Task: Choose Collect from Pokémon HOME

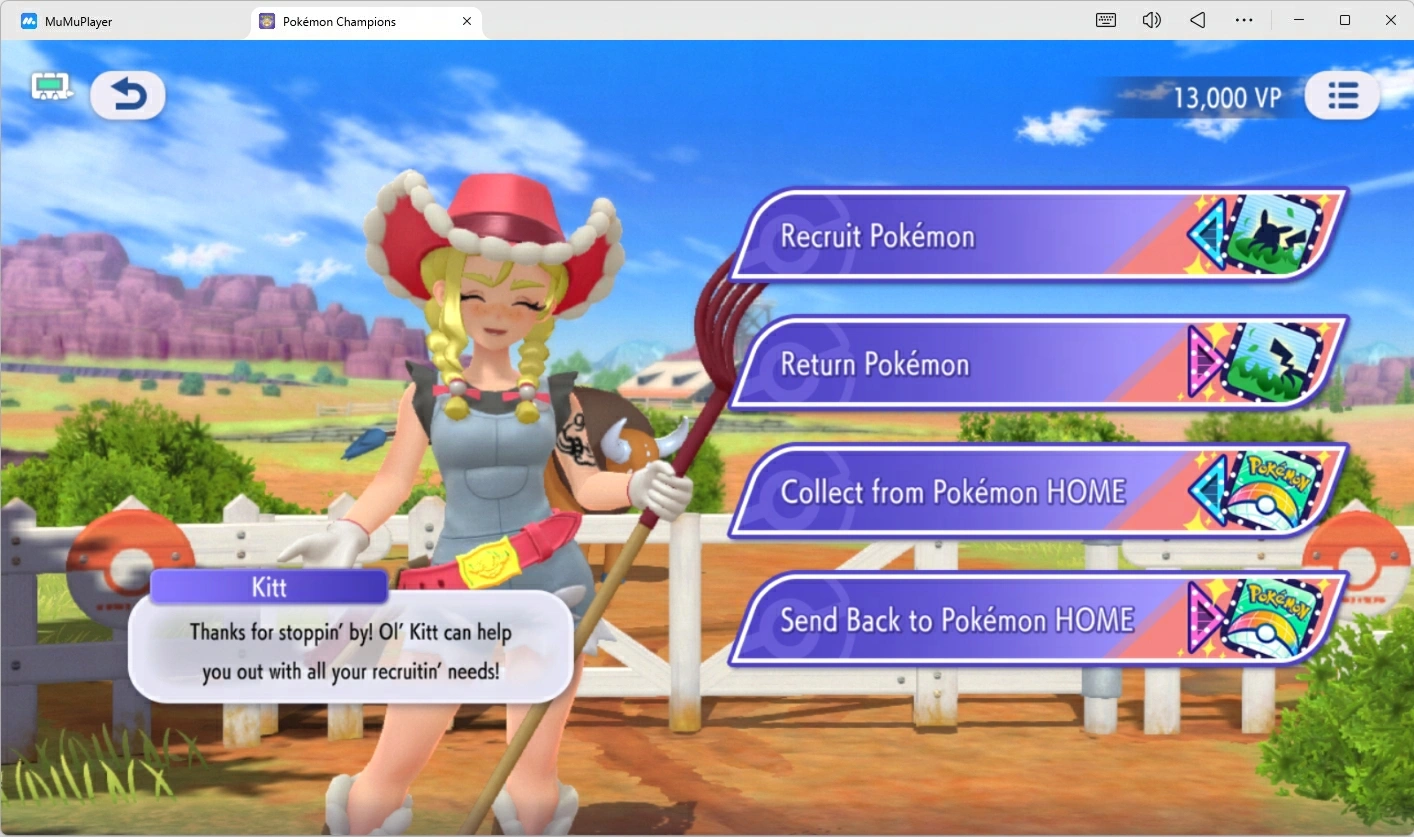Action: (x=1038, y=492)
